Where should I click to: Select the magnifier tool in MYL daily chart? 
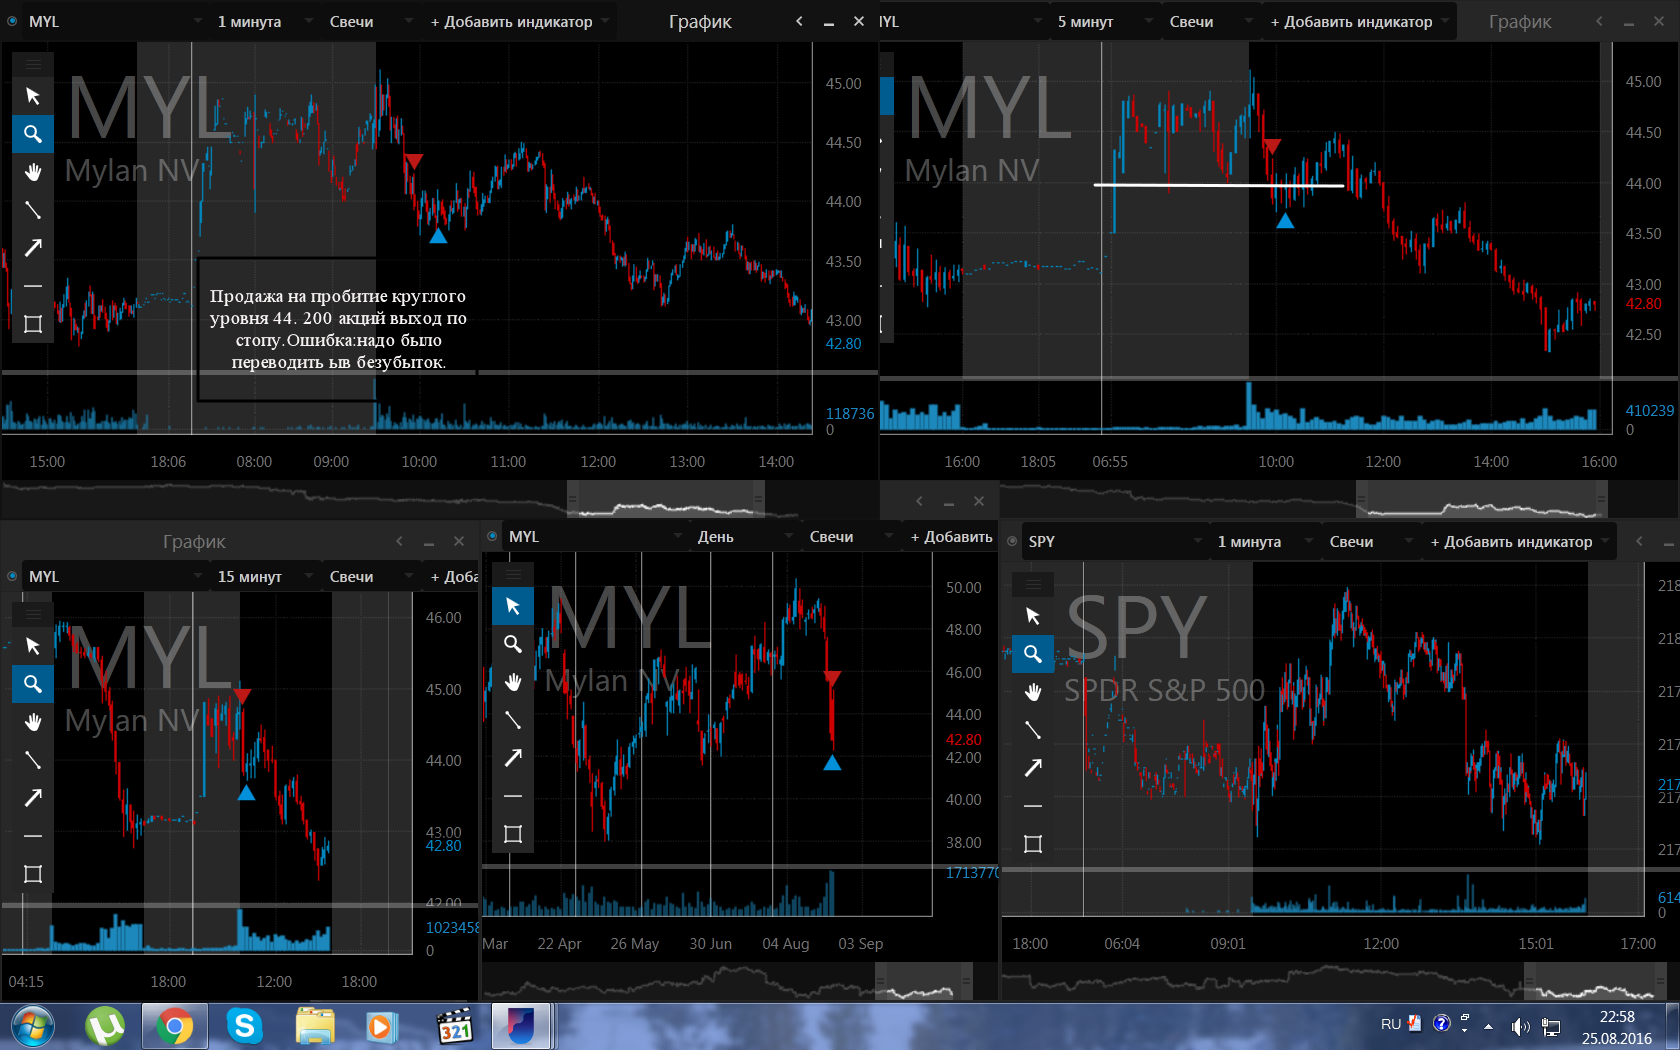click(x=513, y=644)
